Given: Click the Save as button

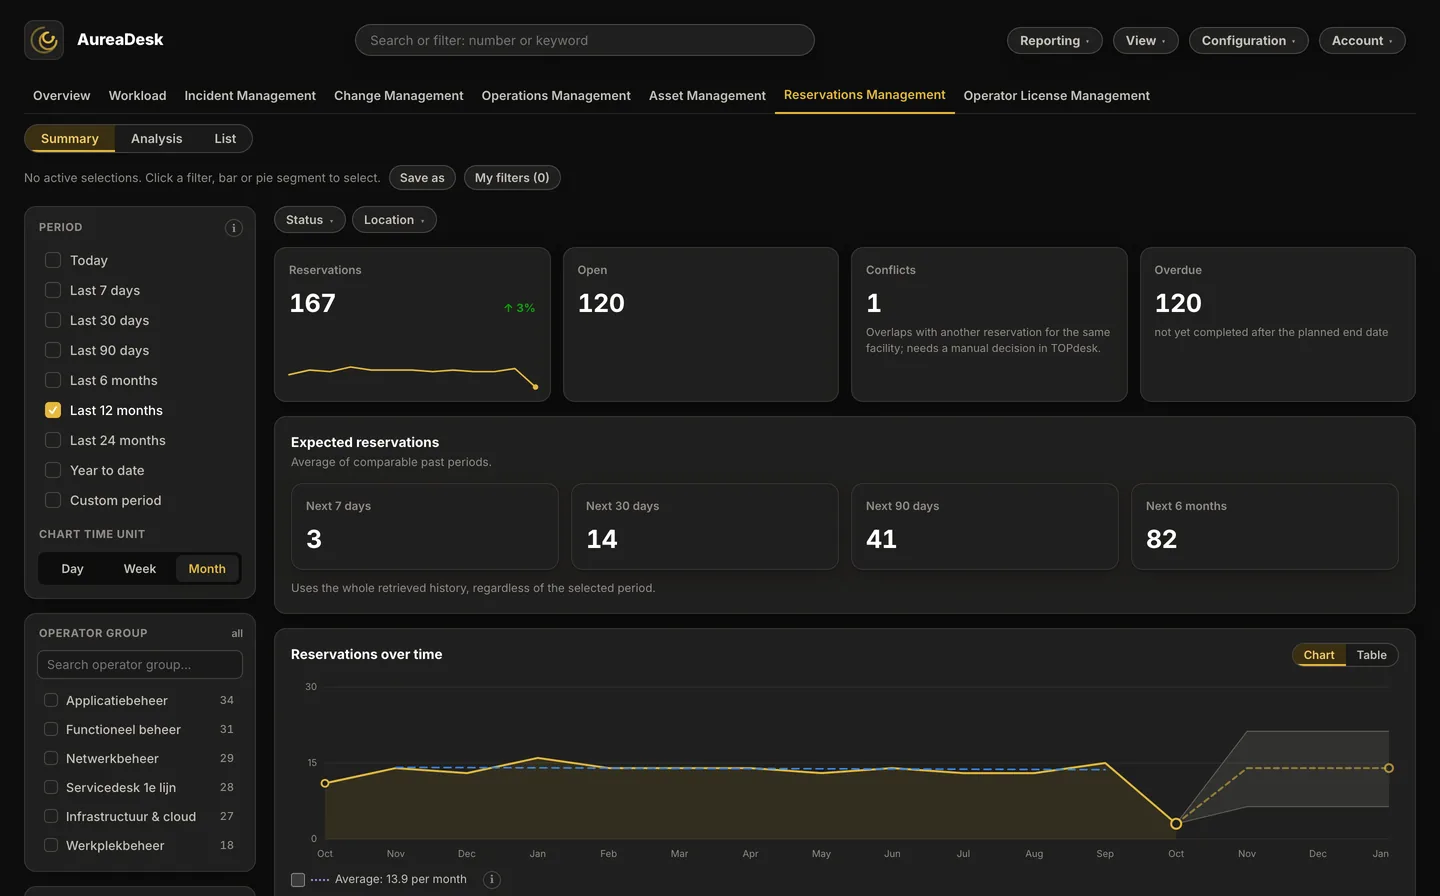Looking at the screenshot, I should pos(422,178).
